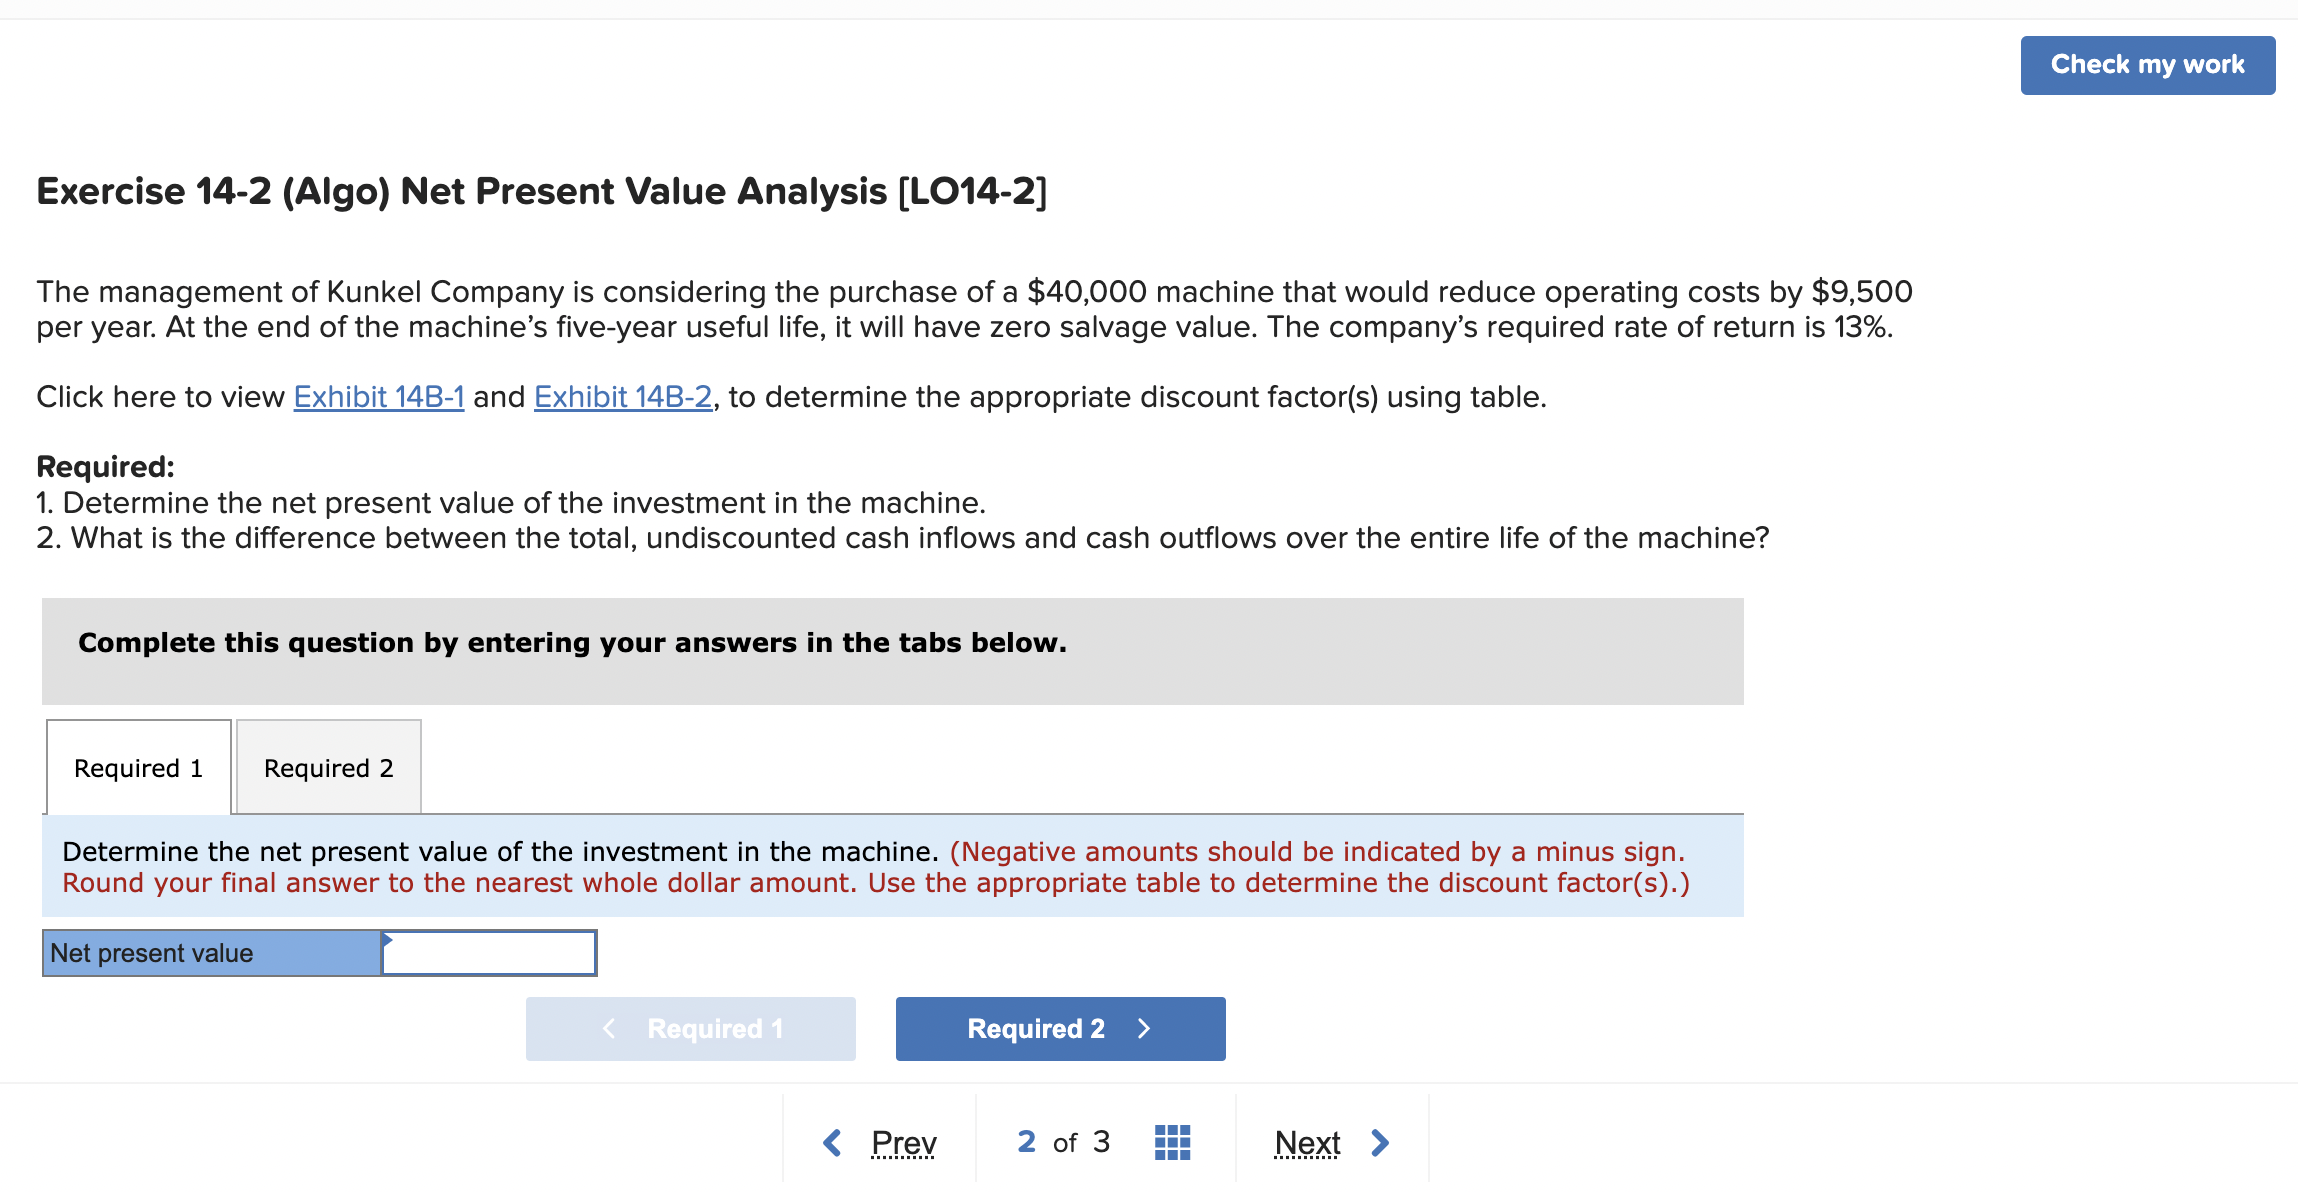Image resolution: width=2298 pixels, height=1192 pixels.
Task: Open Exhibit 14B-1 link
Action: pyautogui.click(x=378, y=396)
